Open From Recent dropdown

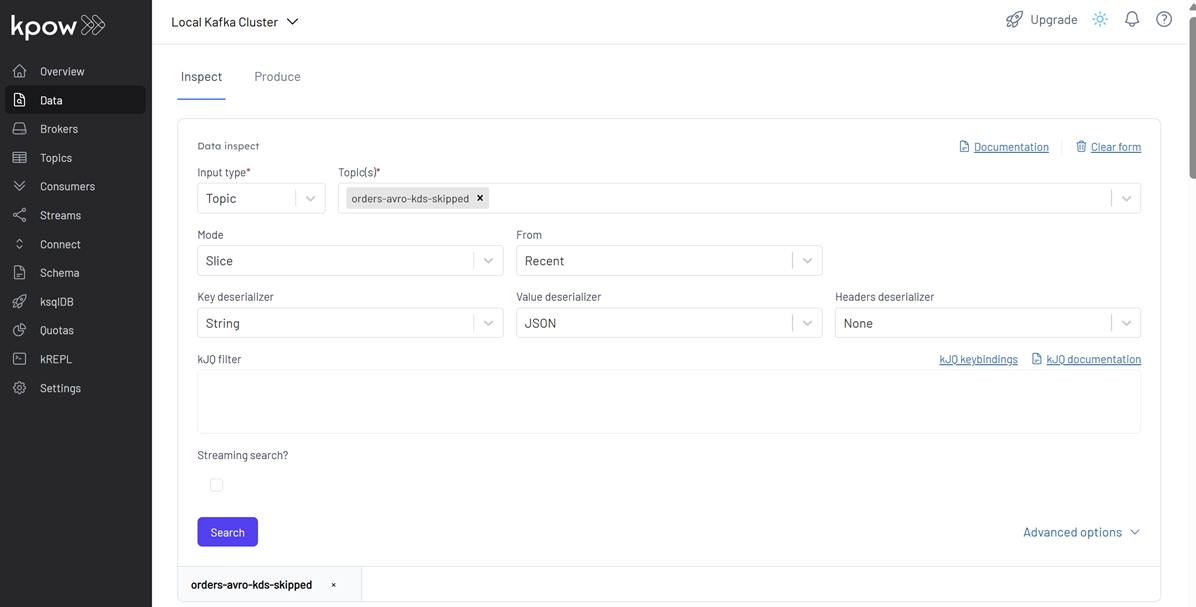click(x=669, y=261)
